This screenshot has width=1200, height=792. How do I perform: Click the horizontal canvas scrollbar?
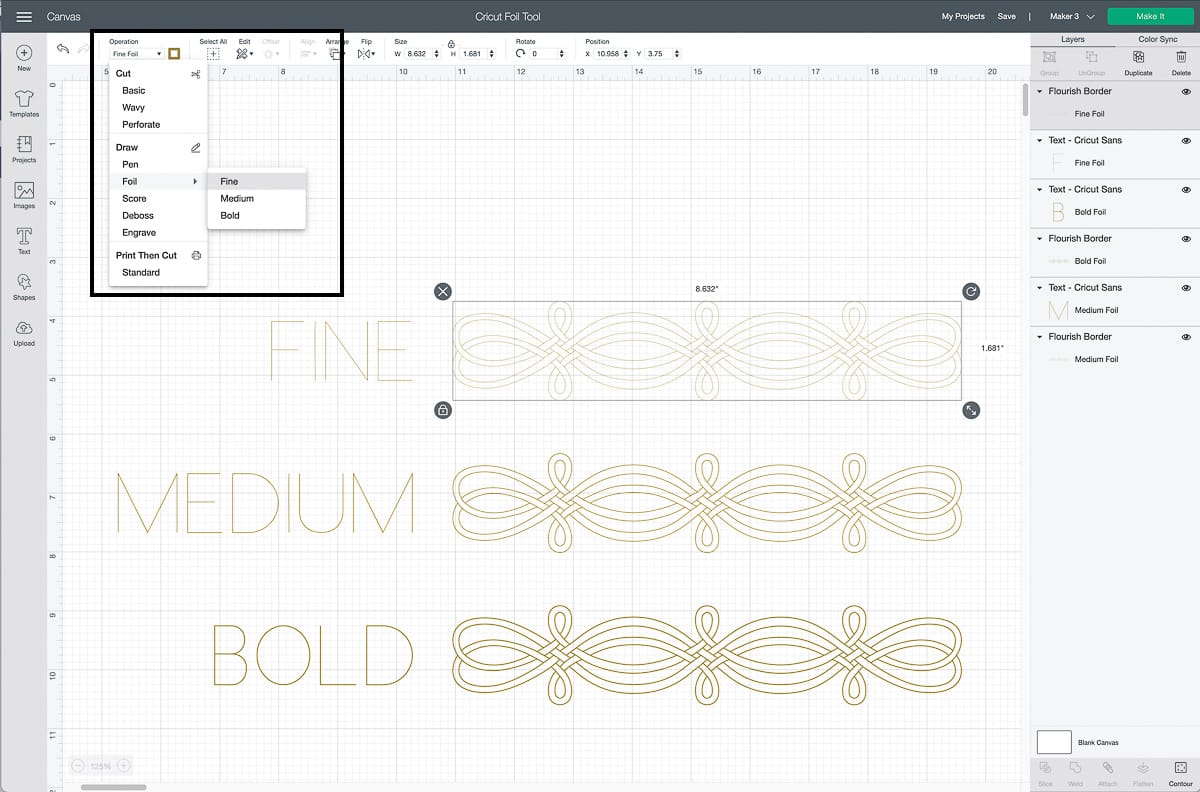[113, 787]
